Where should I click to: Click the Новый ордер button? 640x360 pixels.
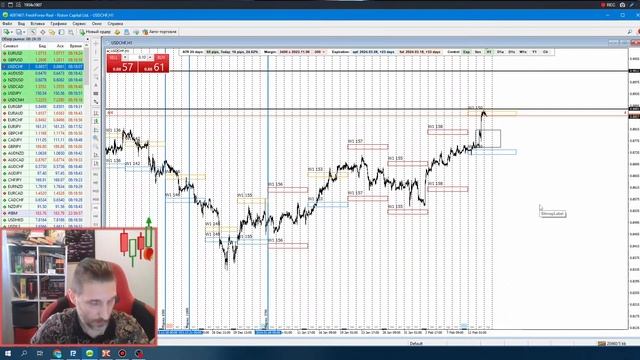(95, 32)
